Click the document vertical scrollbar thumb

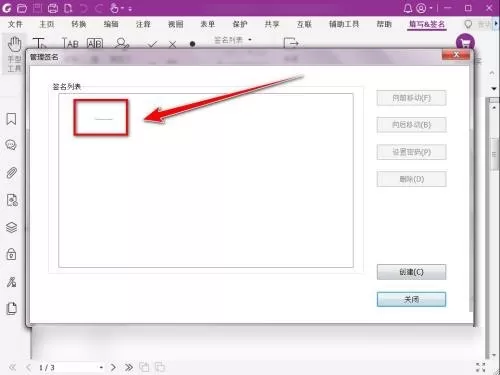click(x=495, y=154)
